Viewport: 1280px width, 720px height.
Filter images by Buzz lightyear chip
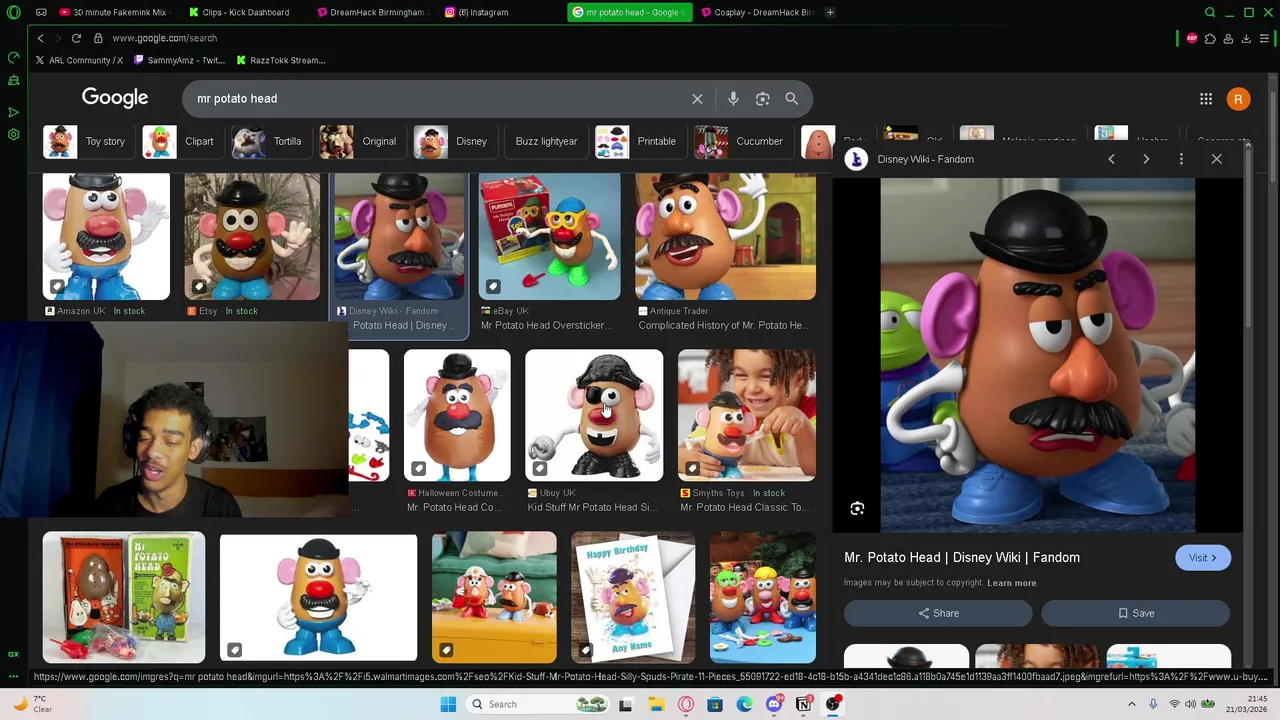546,141
